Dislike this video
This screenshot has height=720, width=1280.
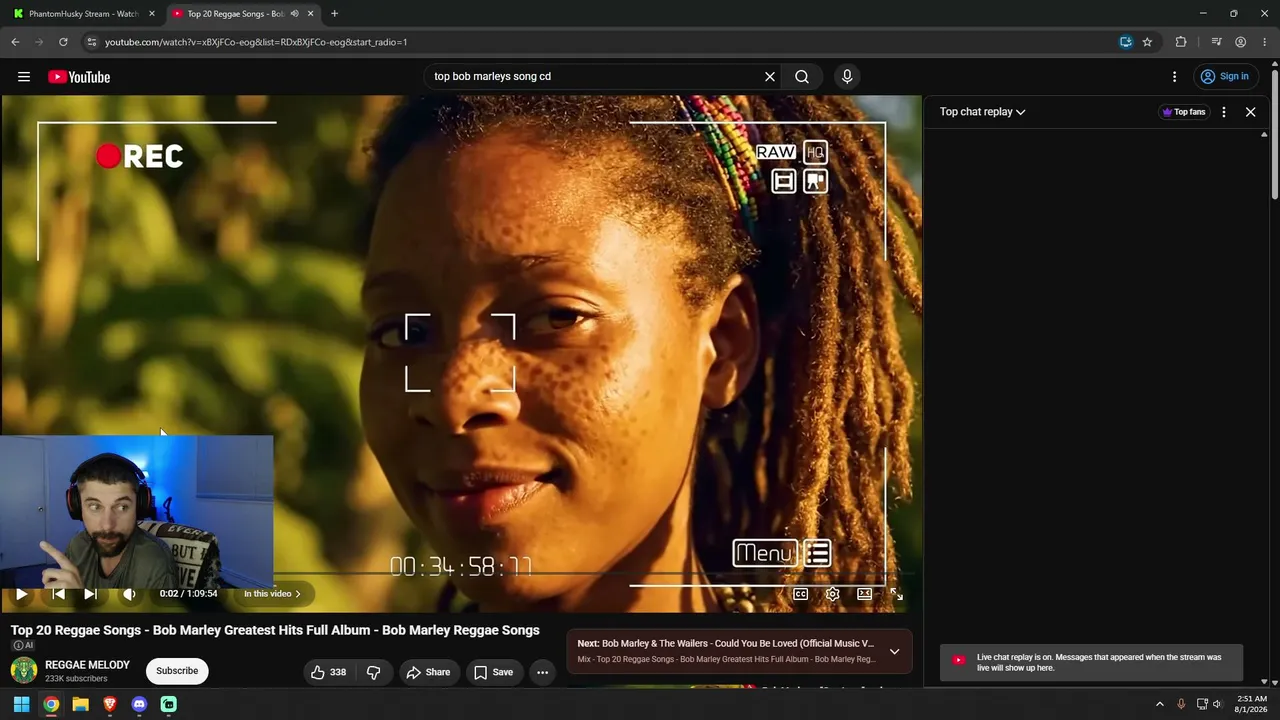(373, 672)
